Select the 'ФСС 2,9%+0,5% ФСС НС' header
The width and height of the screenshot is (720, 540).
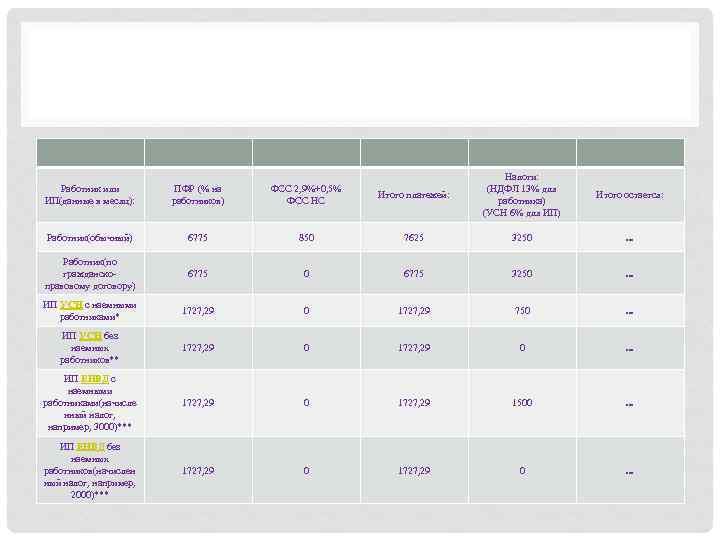[306, 195]
